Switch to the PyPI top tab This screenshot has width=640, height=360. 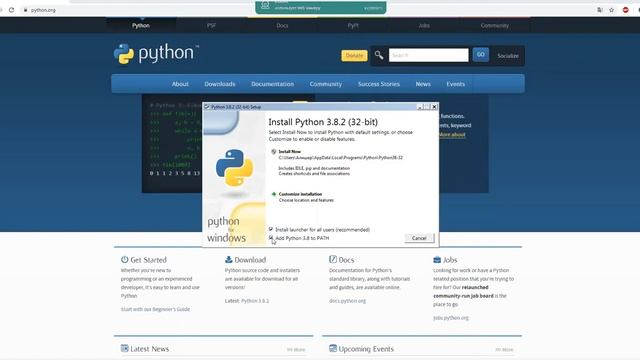click(x=353, y=25)
